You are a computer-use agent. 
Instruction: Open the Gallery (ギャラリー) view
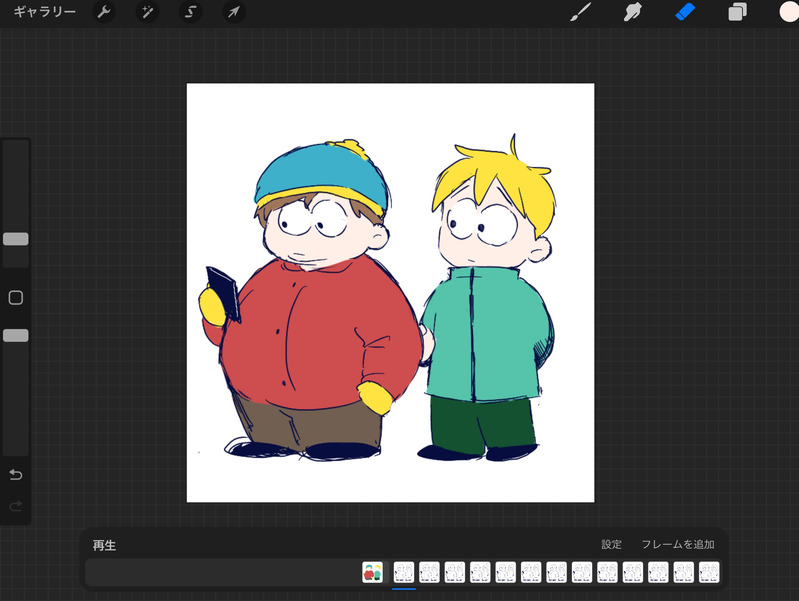point(44,11)
